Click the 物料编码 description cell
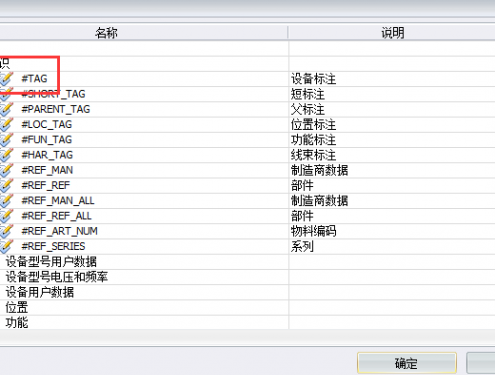 tap(392, 231)
